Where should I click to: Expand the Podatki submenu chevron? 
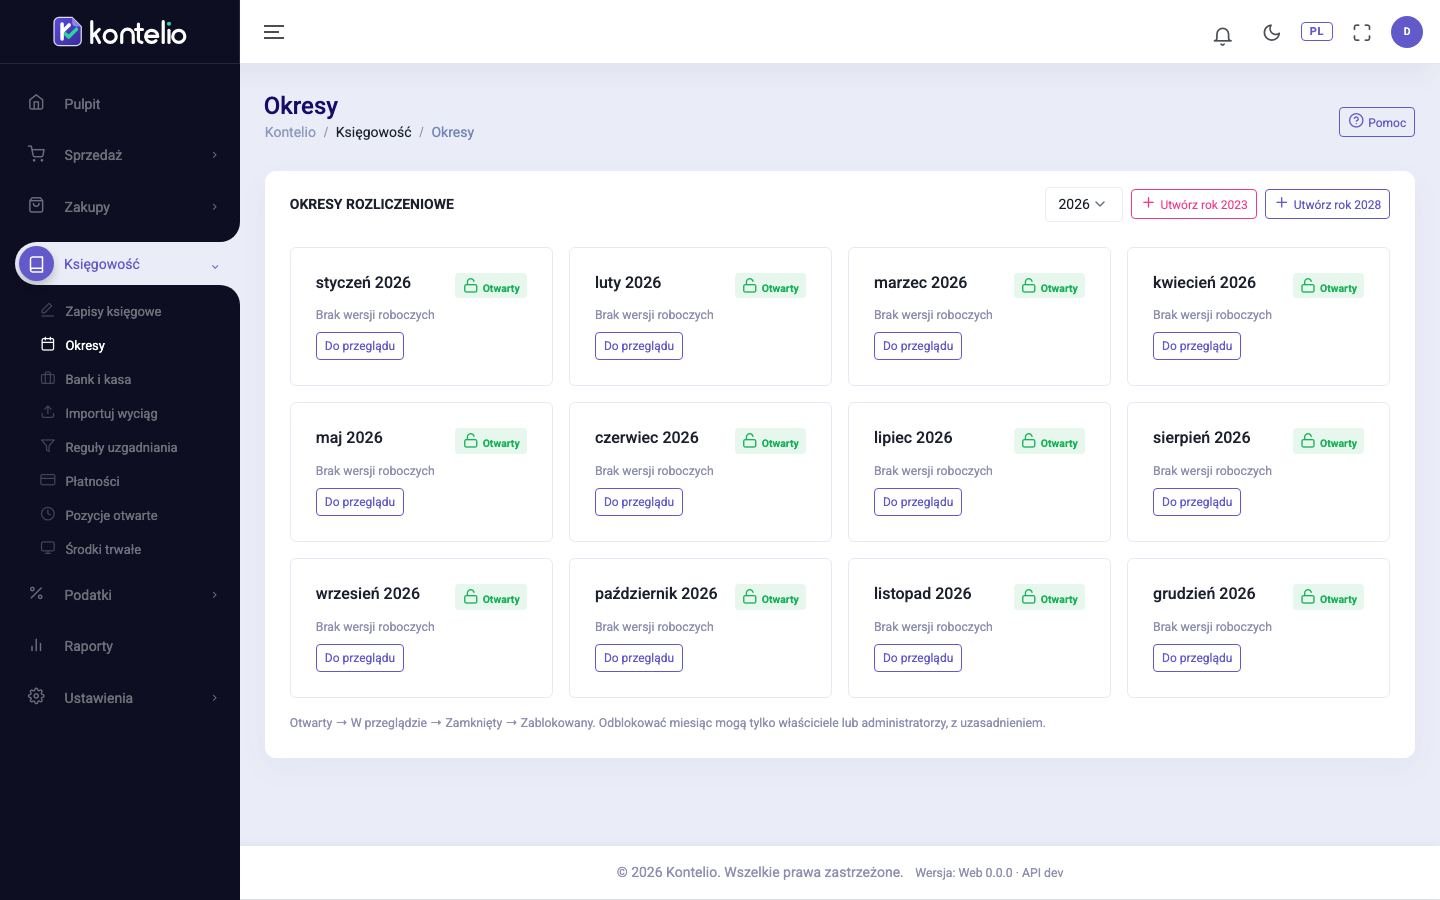pyautogui.click(x=214, y=595)
